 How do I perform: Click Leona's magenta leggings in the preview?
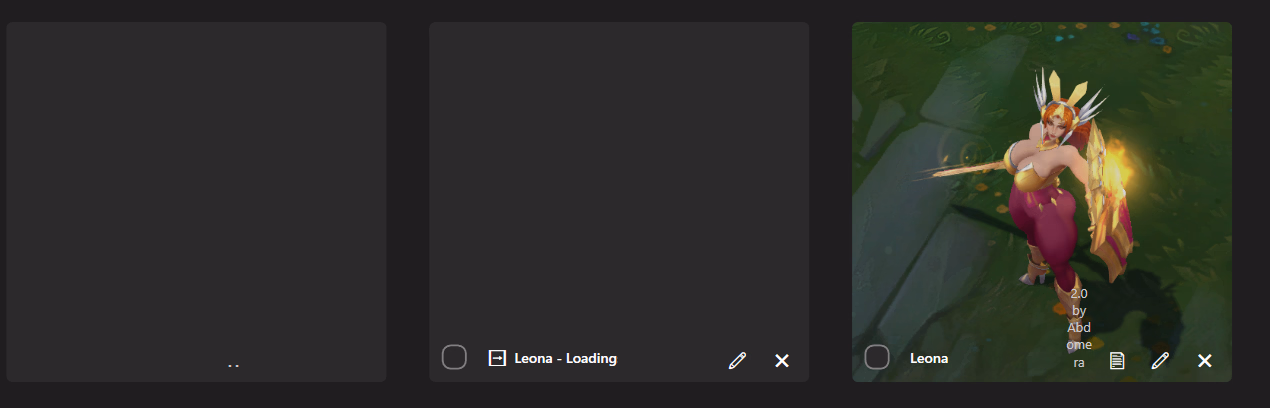click(1045, 230)
